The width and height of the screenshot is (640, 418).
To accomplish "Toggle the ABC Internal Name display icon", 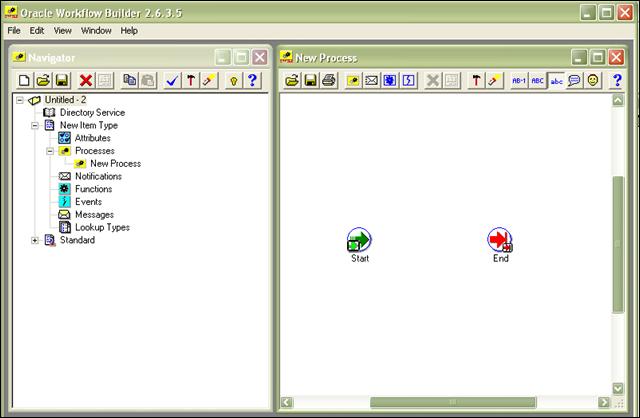I will (x=538, y=80).
